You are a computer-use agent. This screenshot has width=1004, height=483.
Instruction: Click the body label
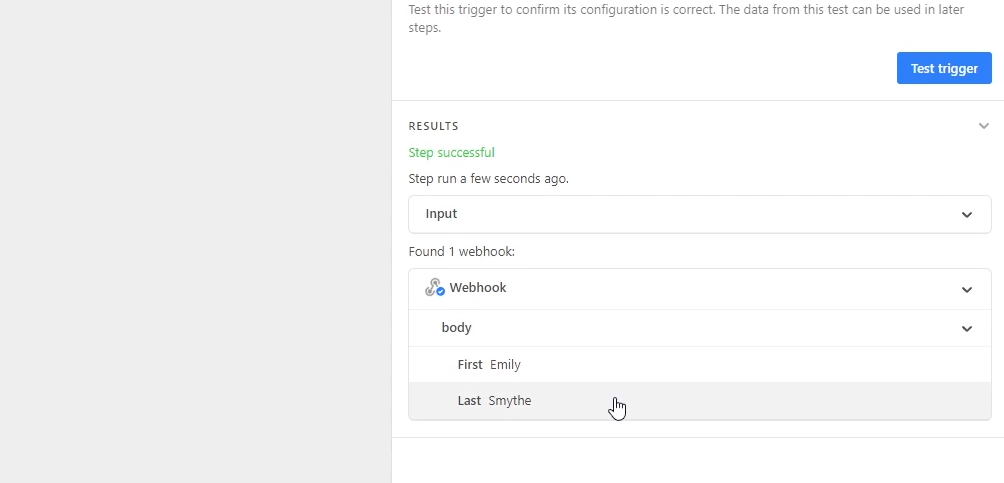click(457, 328)
